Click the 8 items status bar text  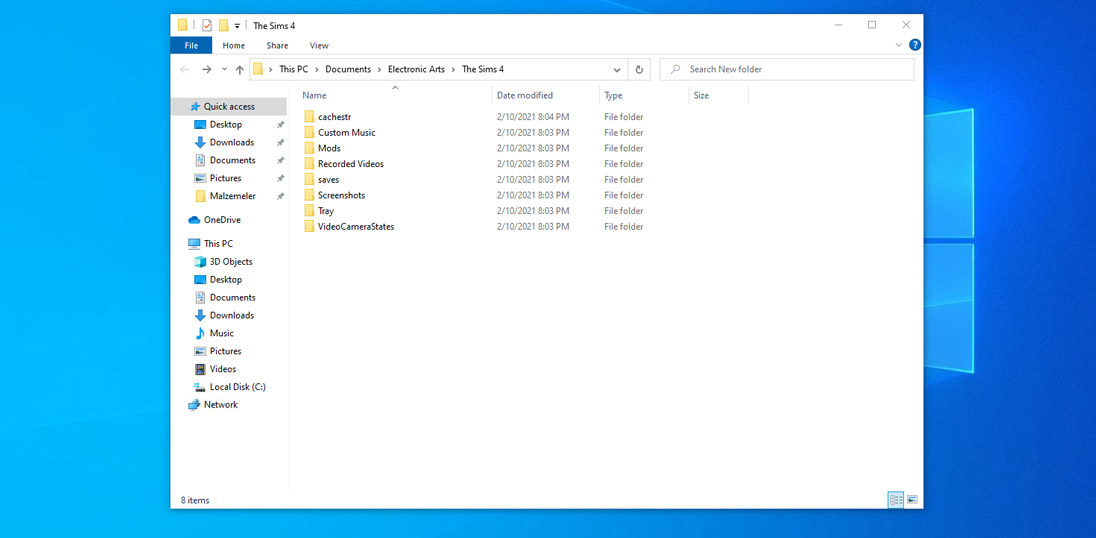pos(195,500)
